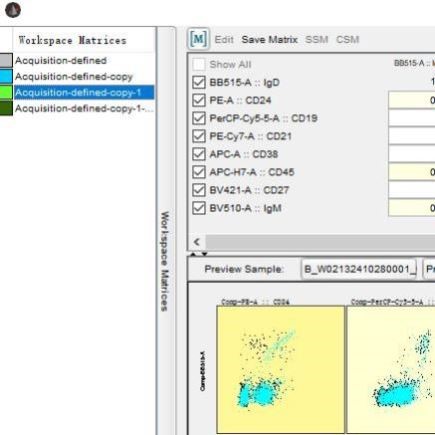Viewport: 435px width, 435px height.
Task: Click the left scroll arrow of matrix table
Action: 197,242
